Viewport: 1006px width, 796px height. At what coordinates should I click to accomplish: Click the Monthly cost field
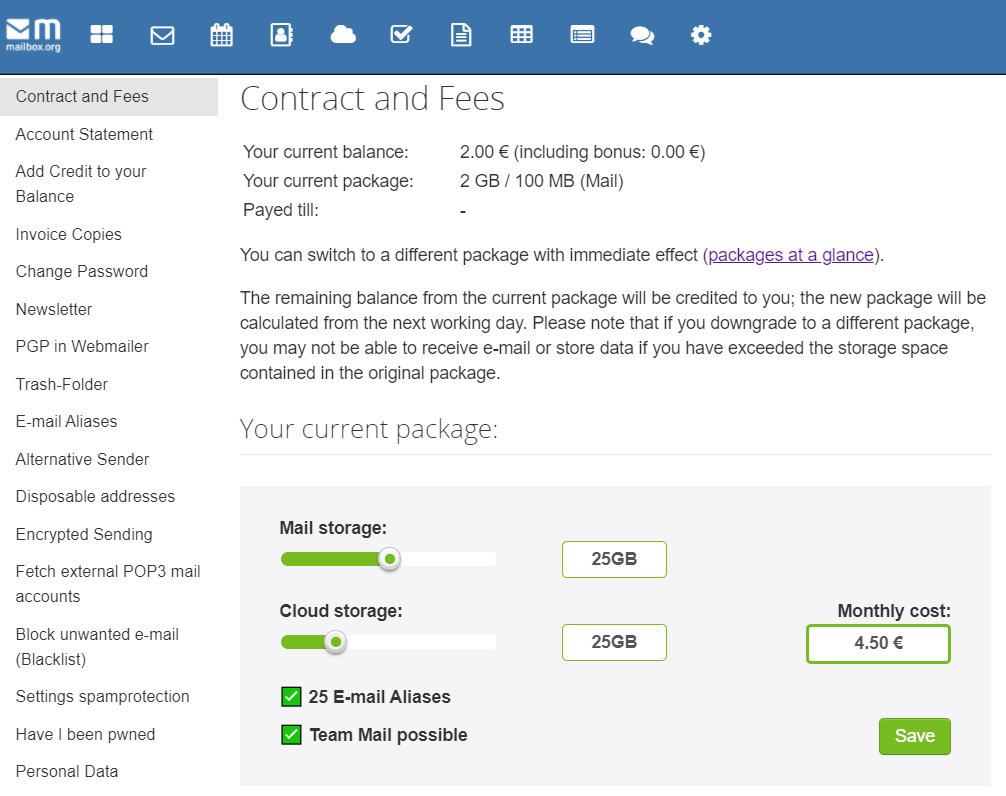(x=878, y=644)
